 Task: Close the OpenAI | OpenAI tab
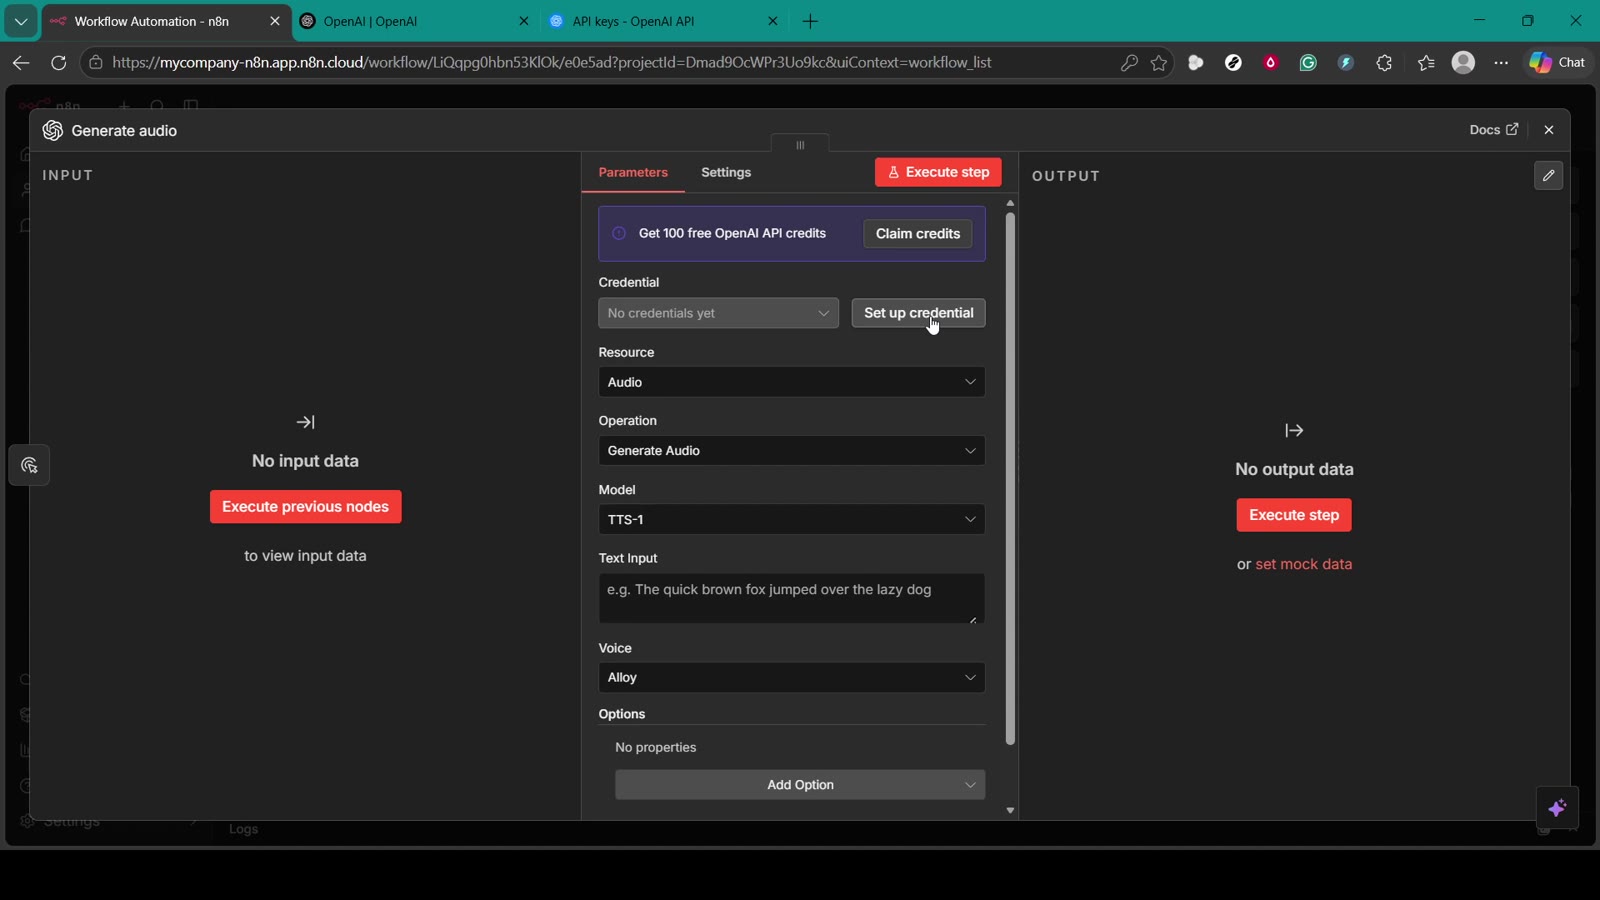[x=523, y=21]
